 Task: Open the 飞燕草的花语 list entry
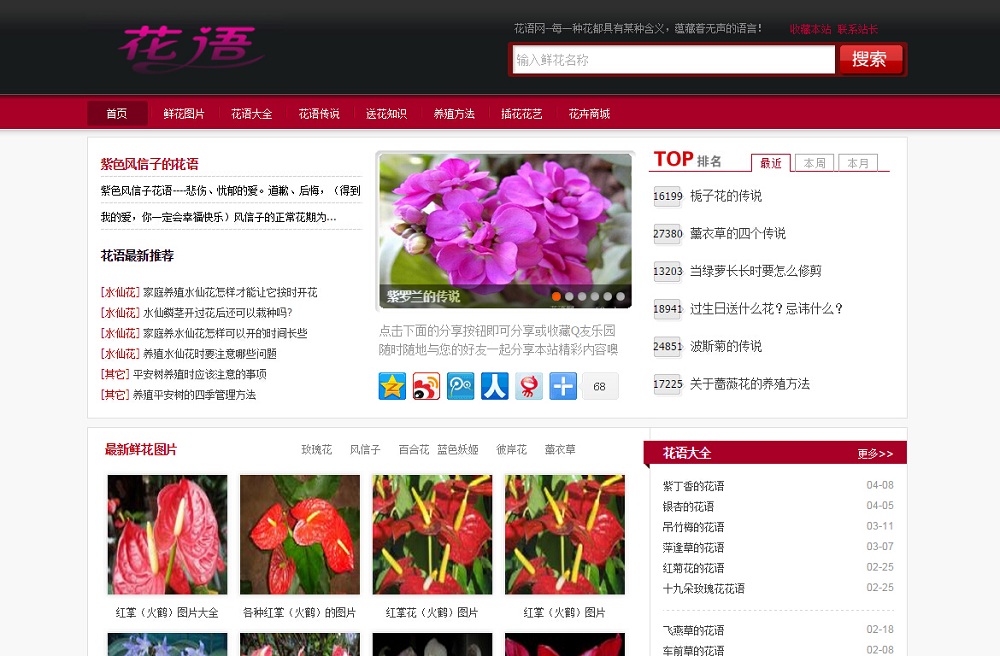click(x=693, y=630)
